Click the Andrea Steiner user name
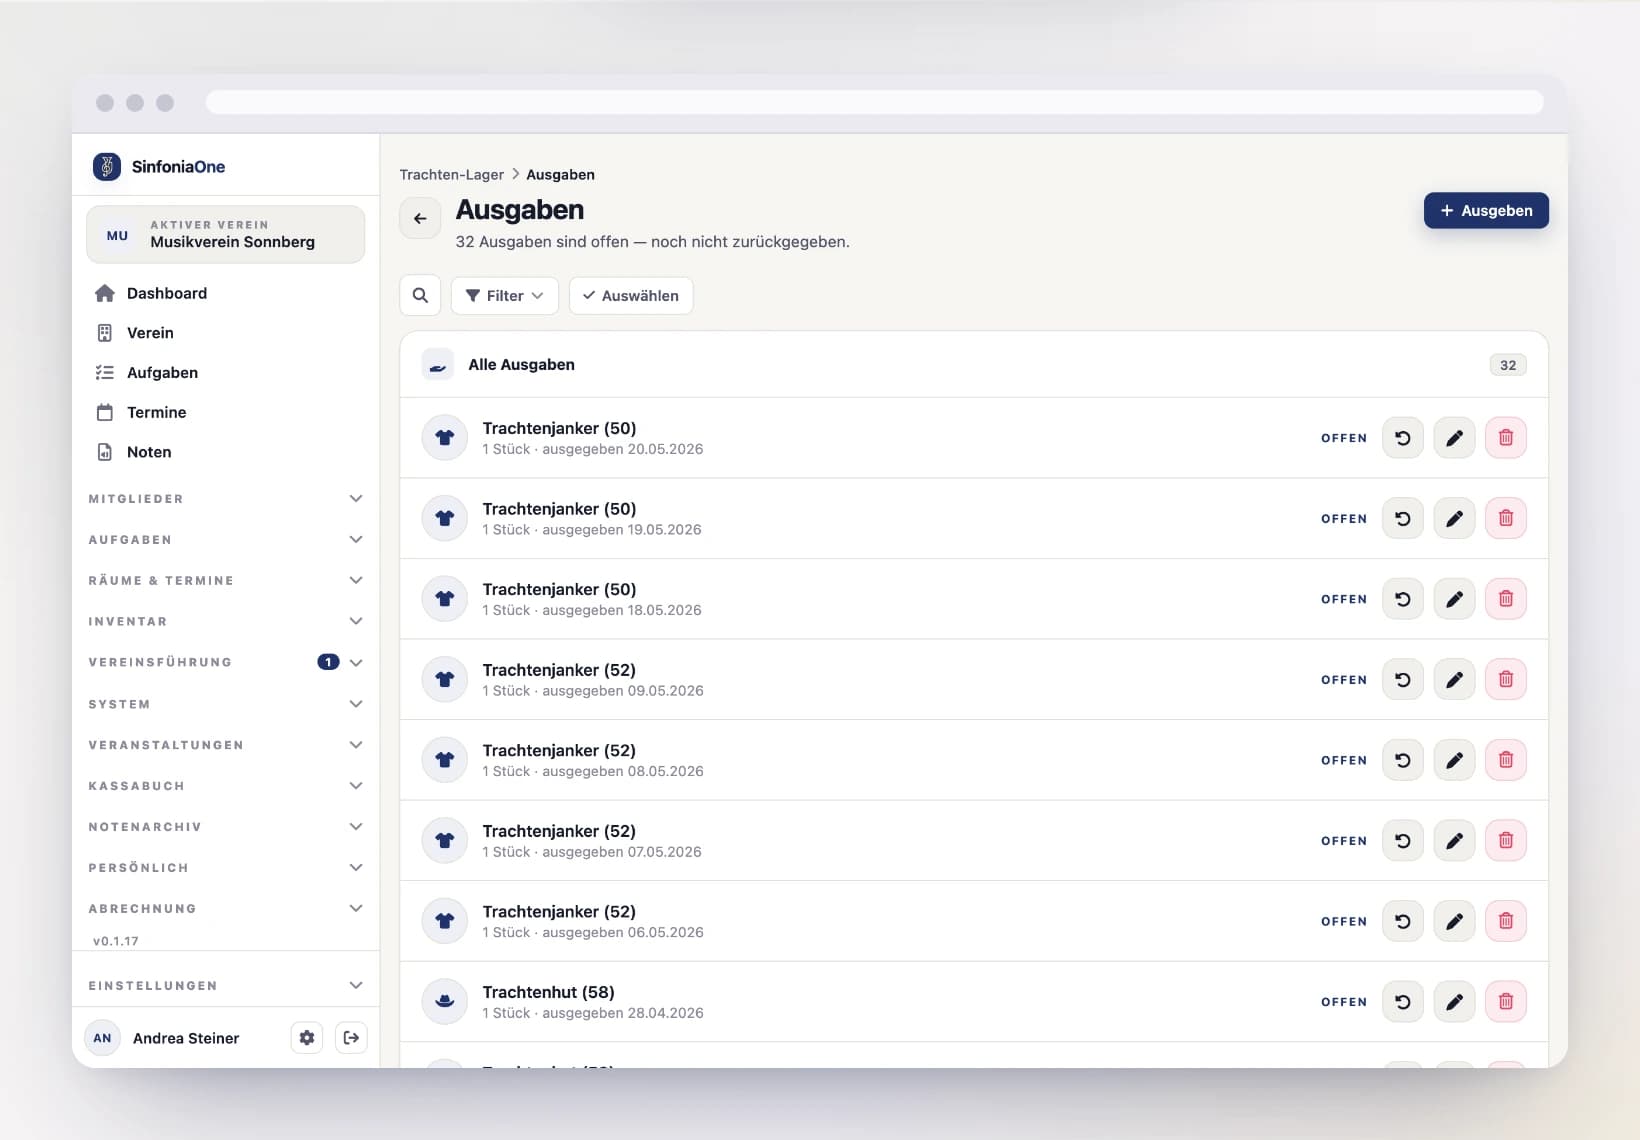 [186, 1039]
